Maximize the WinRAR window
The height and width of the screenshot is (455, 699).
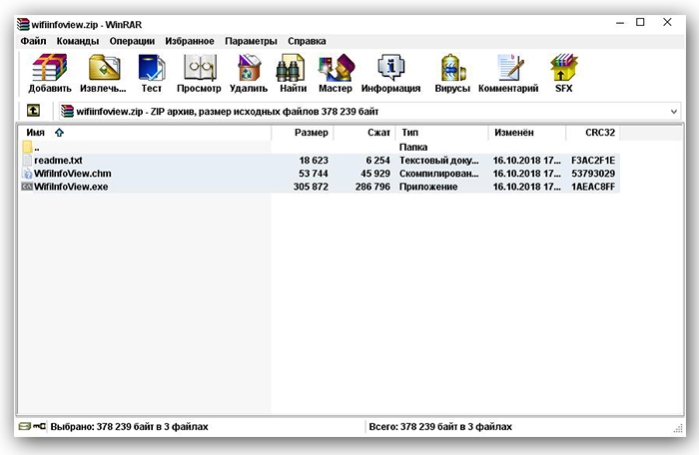(640, 22)
